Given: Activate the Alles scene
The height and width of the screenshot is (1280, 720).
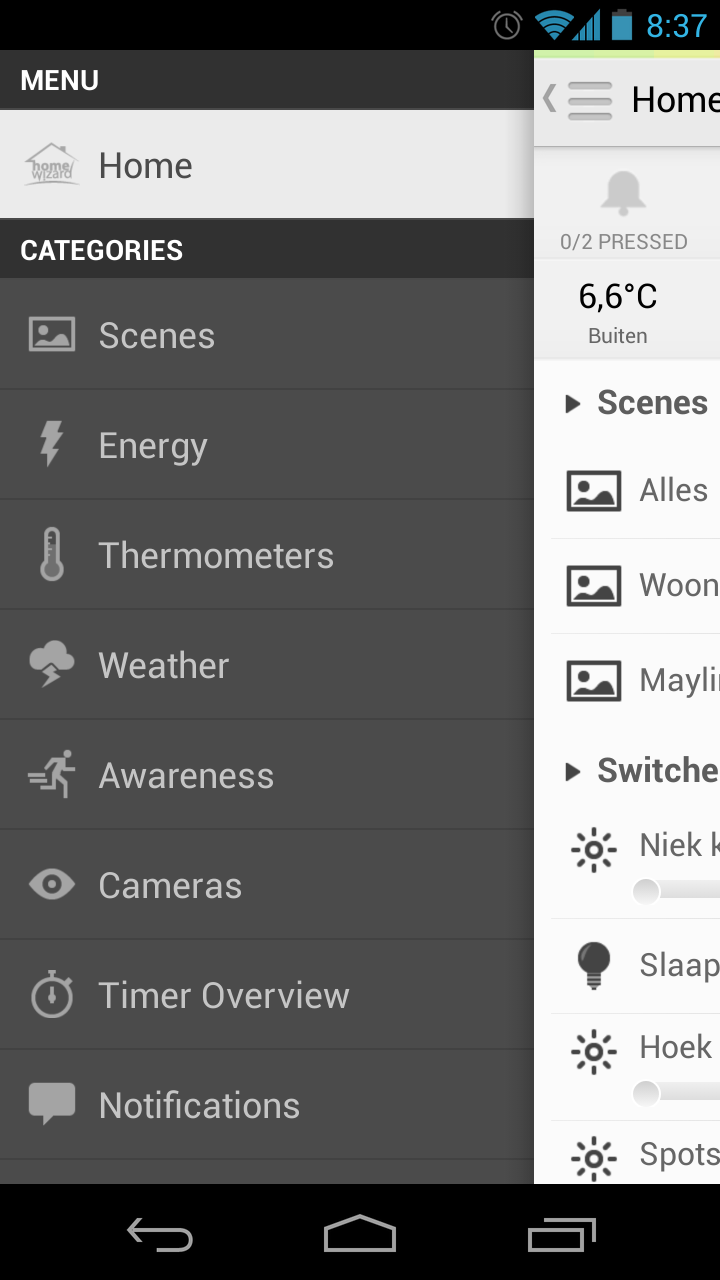Looking at the screenshot, I should pos(674,491).
